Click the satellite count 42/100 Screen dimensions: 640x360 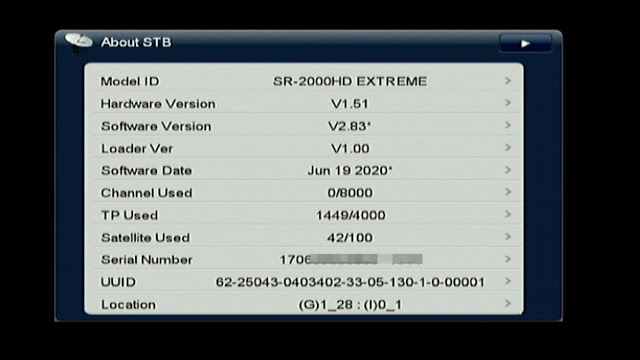click(350, 238)
